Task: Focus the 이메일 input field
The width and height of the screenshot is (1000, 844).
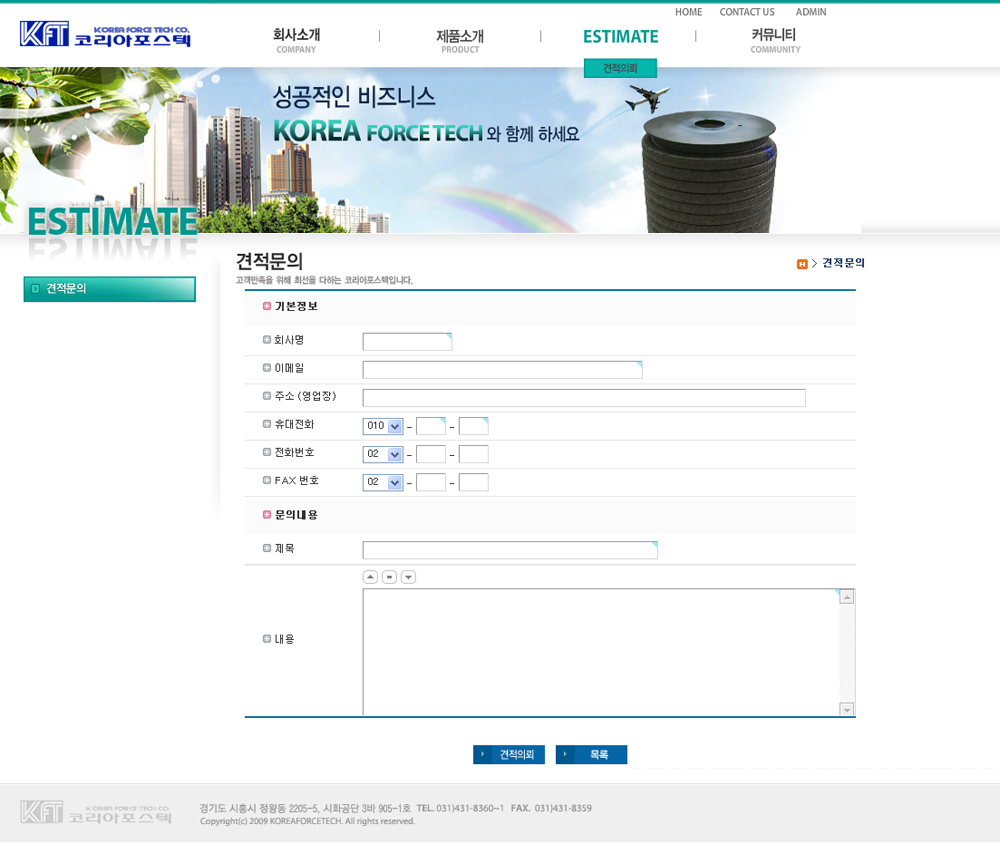Action: click(x=502, y=370)
